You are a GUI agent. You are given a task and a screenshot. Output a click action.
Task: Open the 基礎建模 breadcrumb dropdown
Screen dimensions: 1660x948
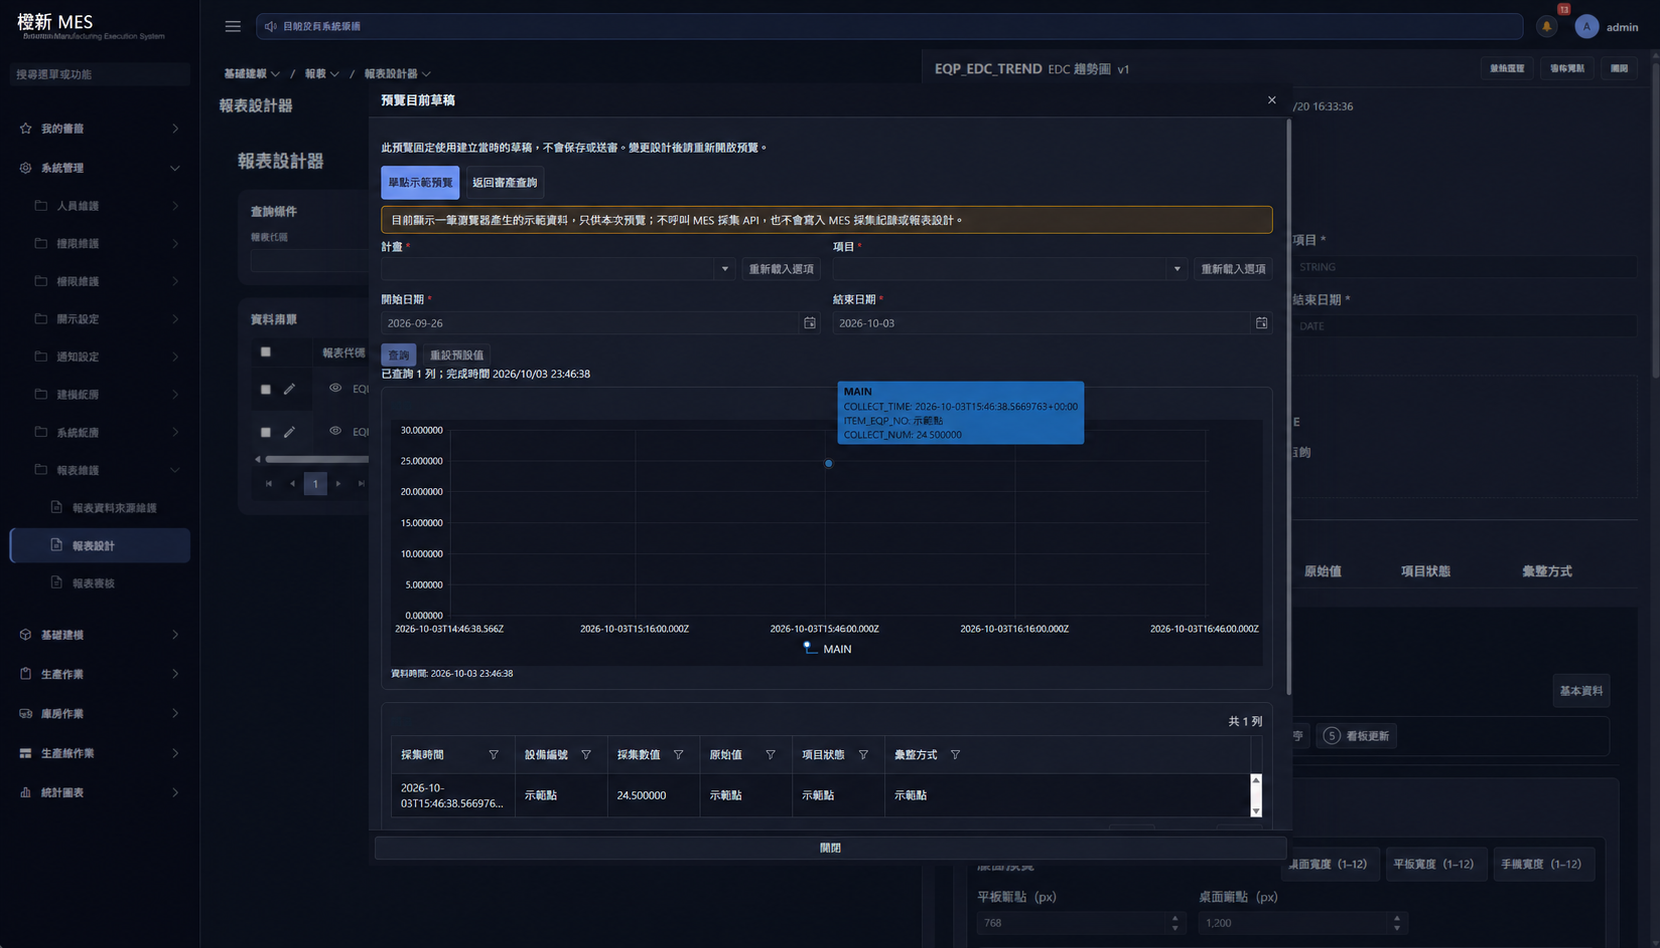[251, 74]
